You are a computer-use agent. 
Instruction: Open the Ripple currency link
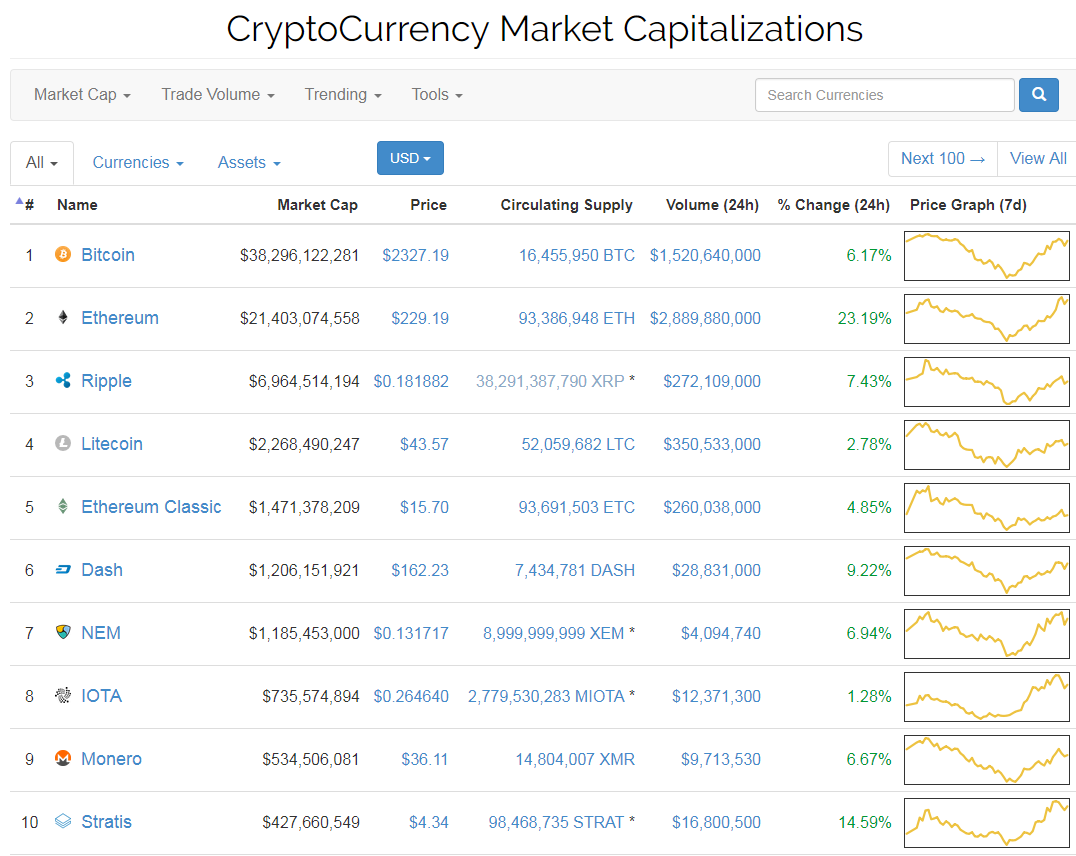[x=106, y=381]
